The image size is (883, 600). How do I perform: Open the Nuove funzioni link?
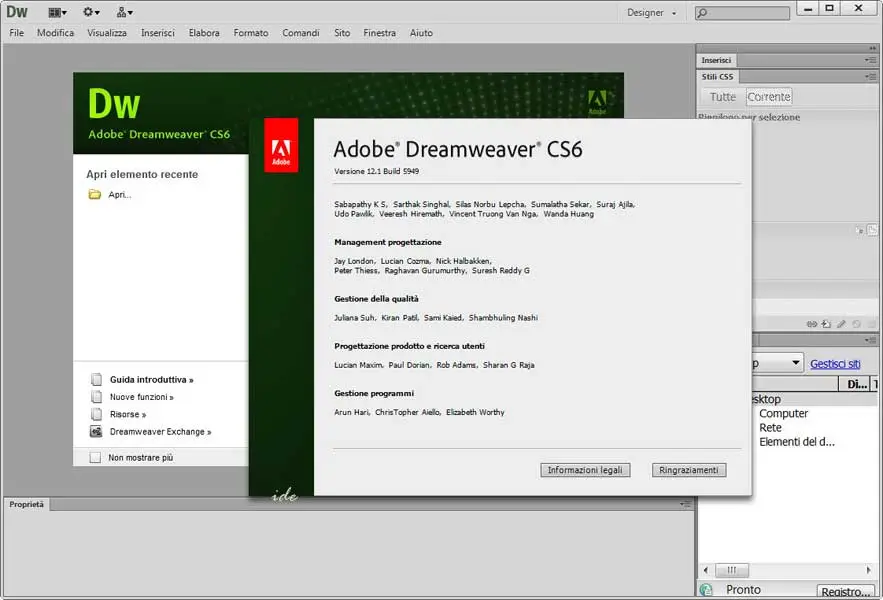pyautogui.click(x=142, y=397)
